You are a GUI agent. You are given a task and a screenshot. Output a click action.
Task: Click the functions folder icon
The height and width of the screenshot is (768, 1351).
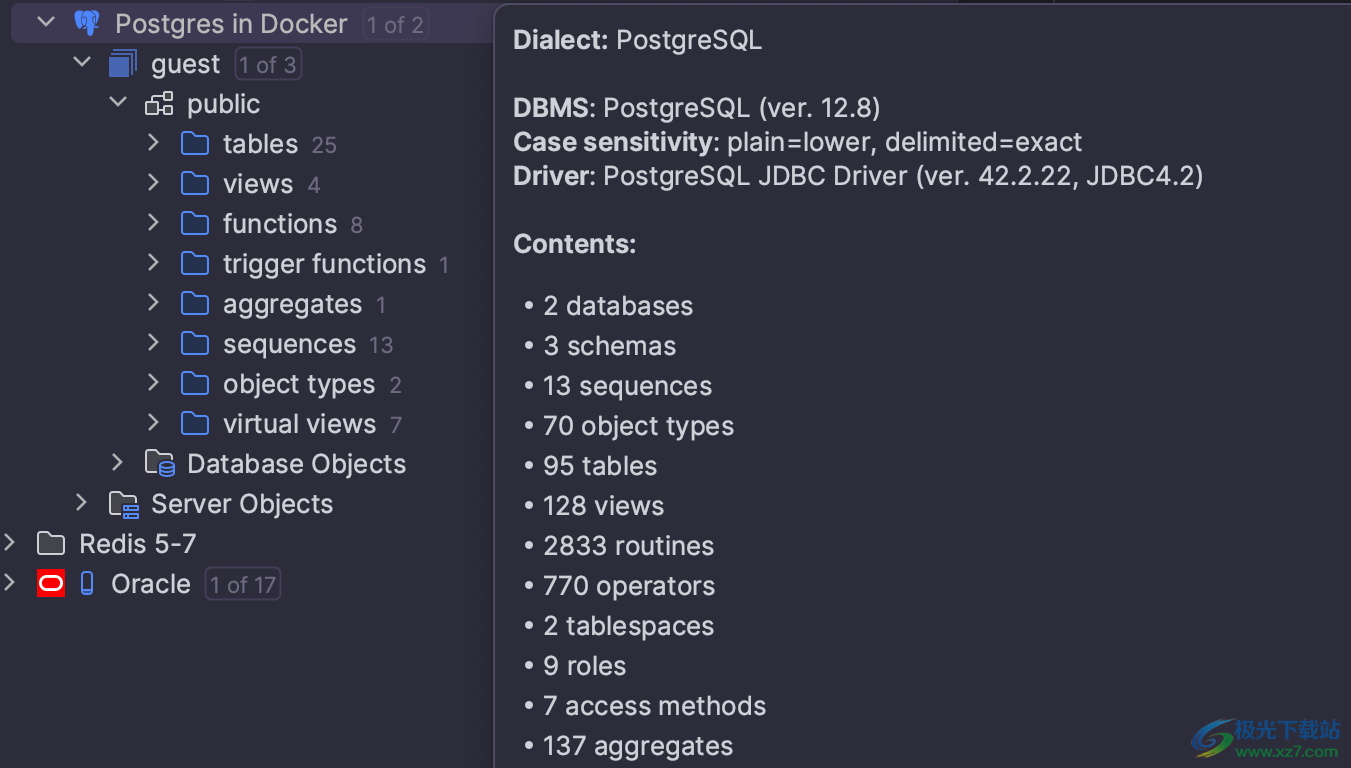pos(195,224)
